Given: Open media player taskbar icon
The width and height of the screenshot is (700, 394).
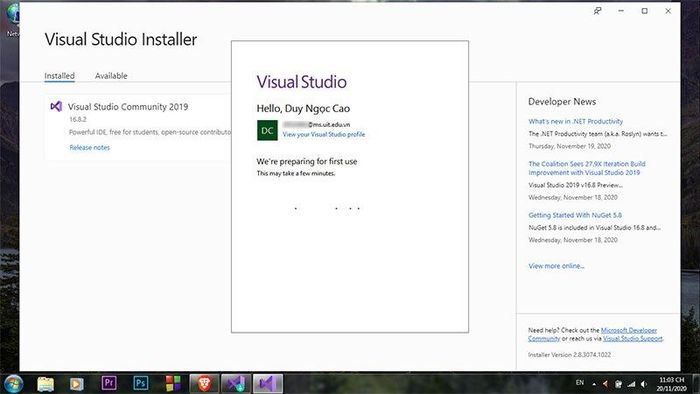Looking at the screenshot, I should 76,383.
